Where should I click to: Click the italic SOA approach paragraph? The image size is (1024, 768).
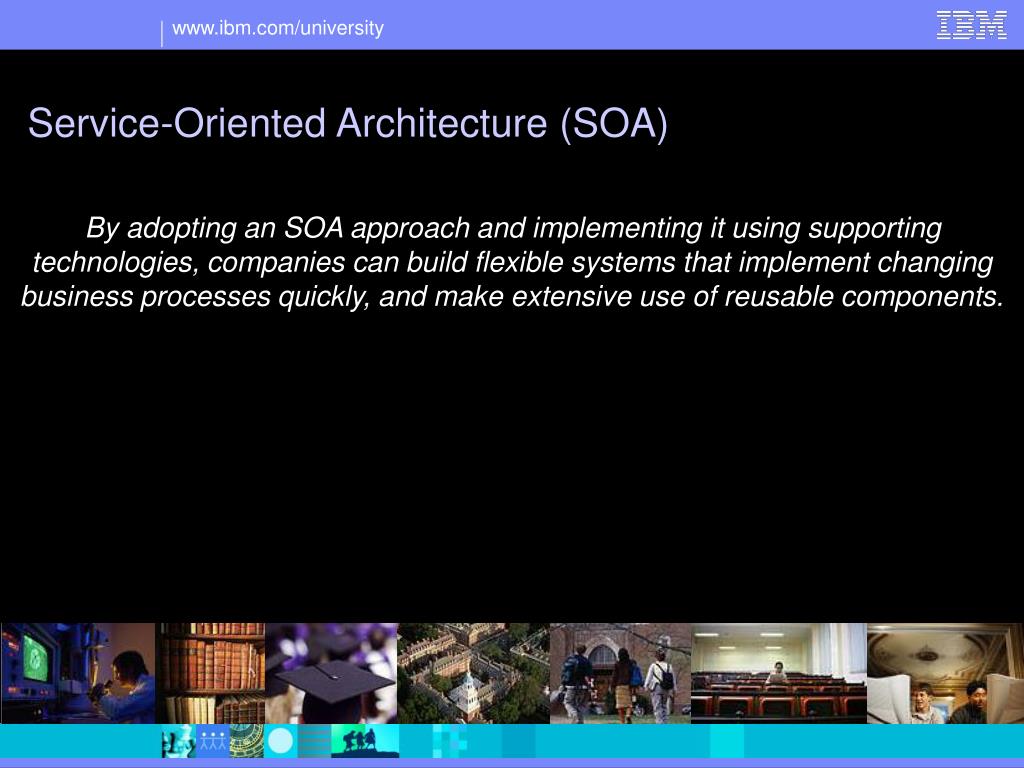click(512, 262)
